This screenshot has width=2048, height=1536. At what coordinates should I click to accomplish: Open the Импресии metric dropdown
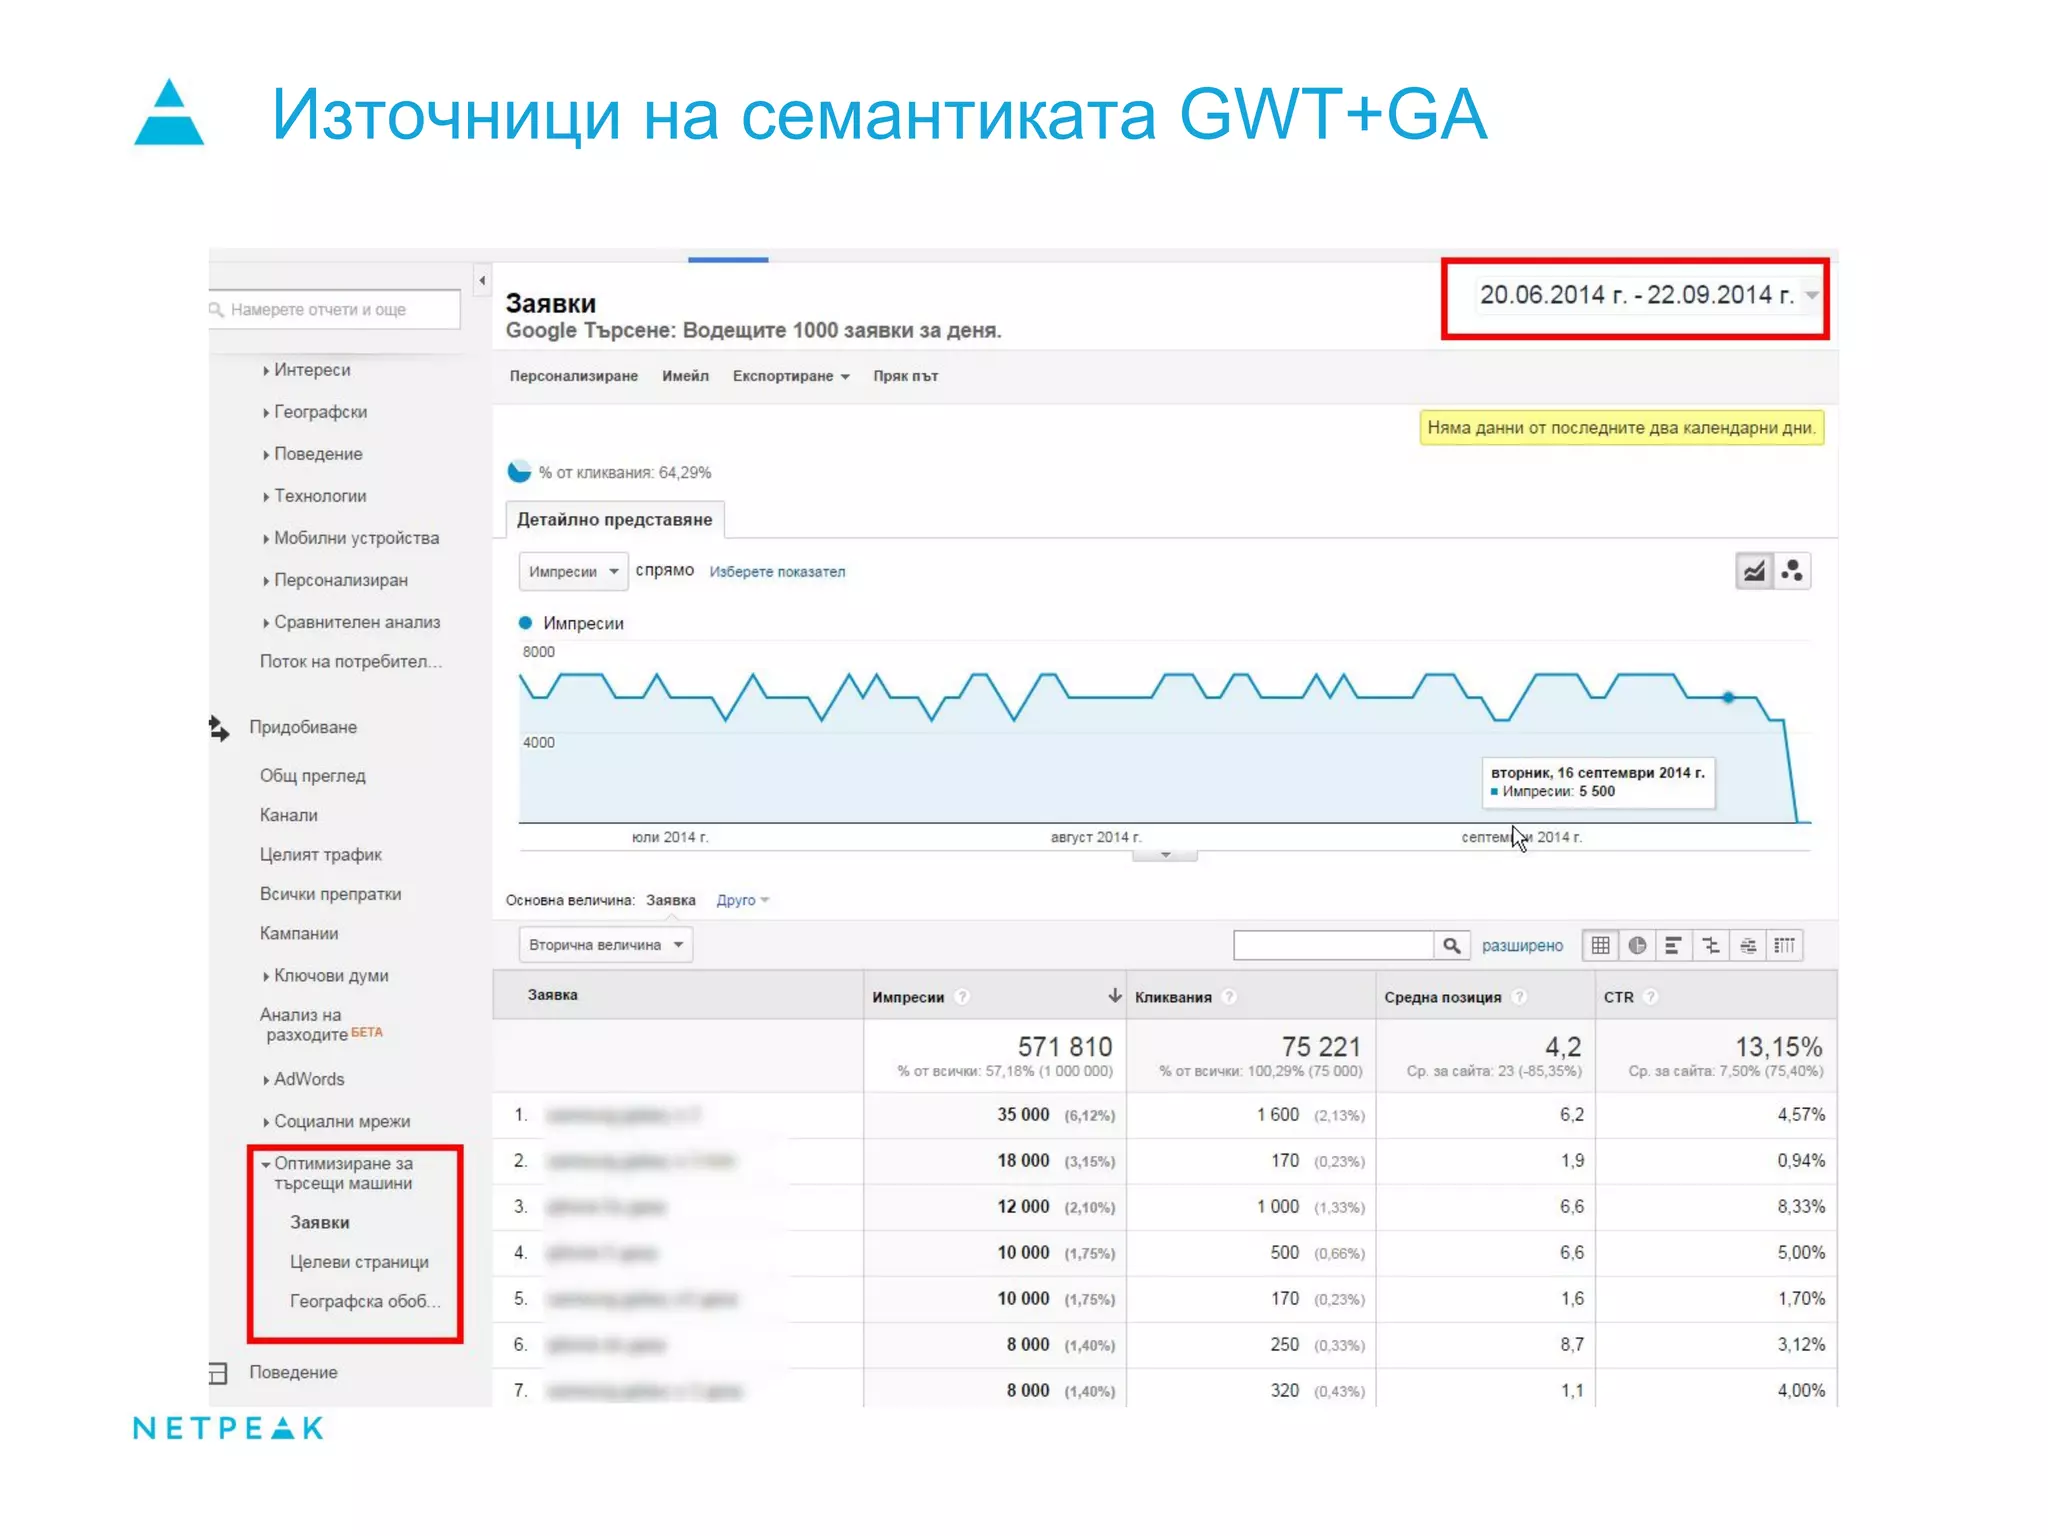tap(573, 571)
